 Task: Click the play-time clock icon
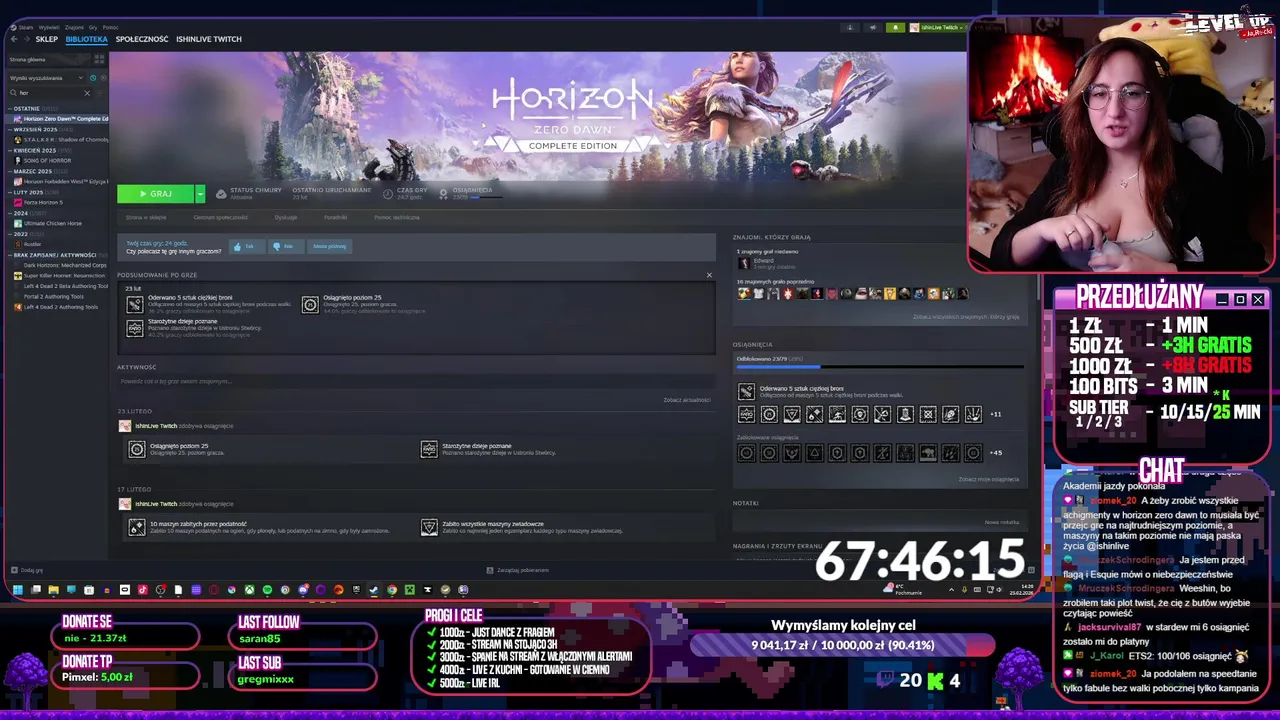(x=387, y=194)
